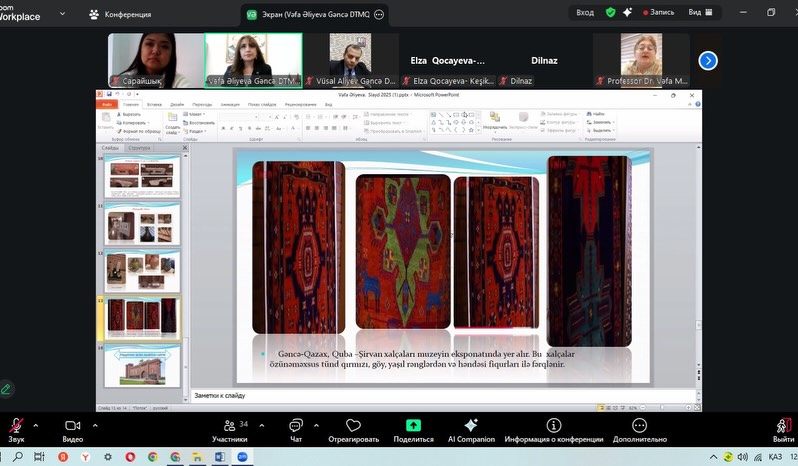Click the green Поделиться share screen icon
Viewport: 798px width, 466px height.
click(413, 427)
